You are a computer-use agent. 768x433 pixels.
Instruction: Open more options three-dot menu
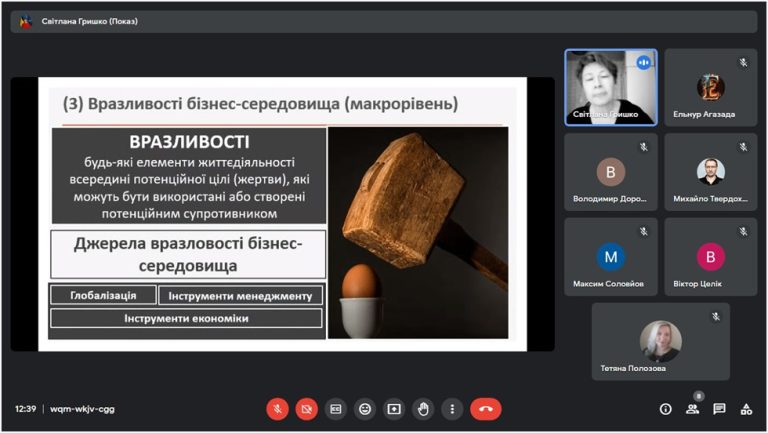coord(452,409)
